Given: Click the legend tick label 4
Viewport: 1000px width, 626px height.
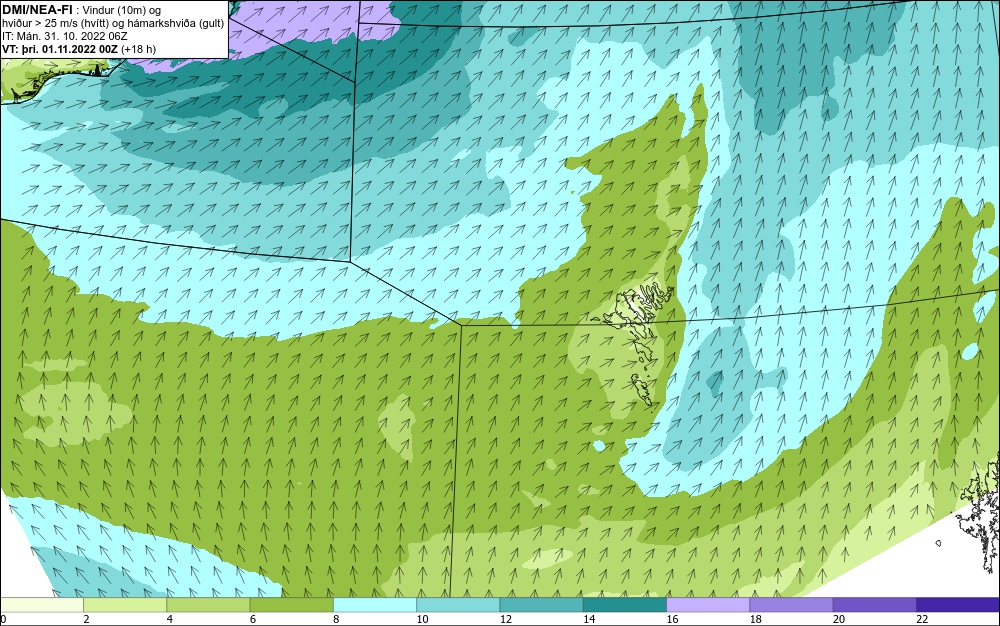Looking at the screenshot, I should pos(170,619).
